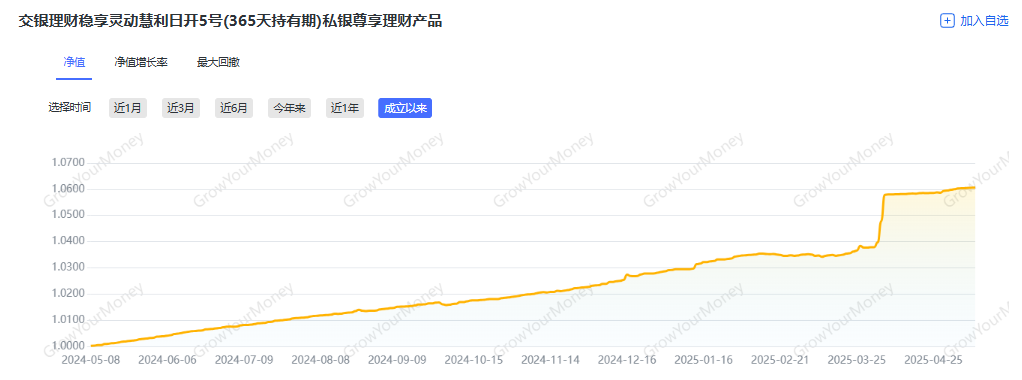1022x380 pixels.
Task: Select 近6月 time range button
Action: point(234,108)
